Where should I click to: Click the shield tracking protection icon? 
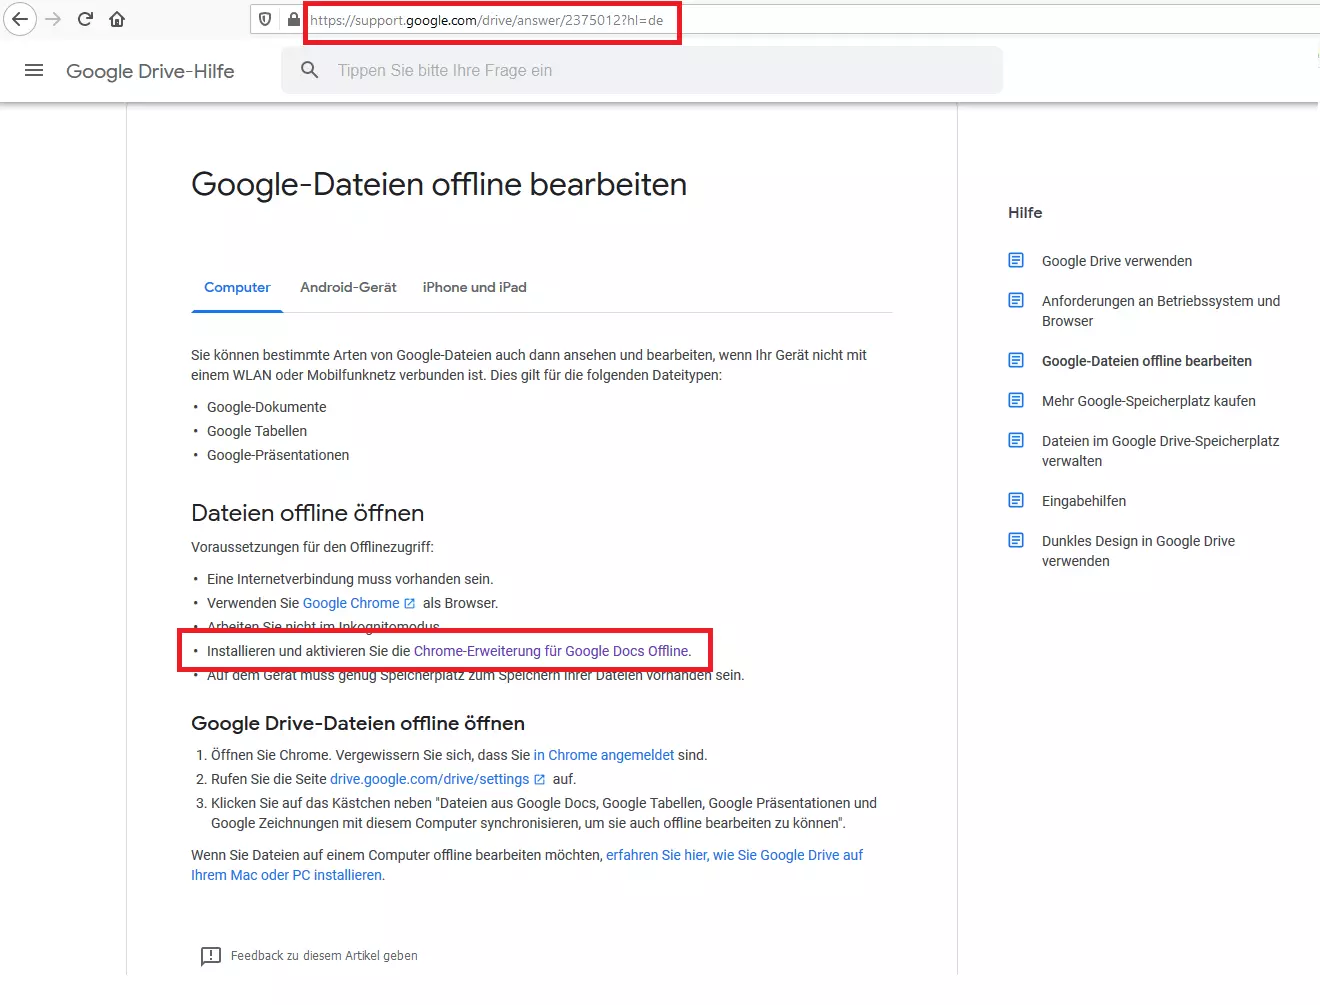pos(265,19)
